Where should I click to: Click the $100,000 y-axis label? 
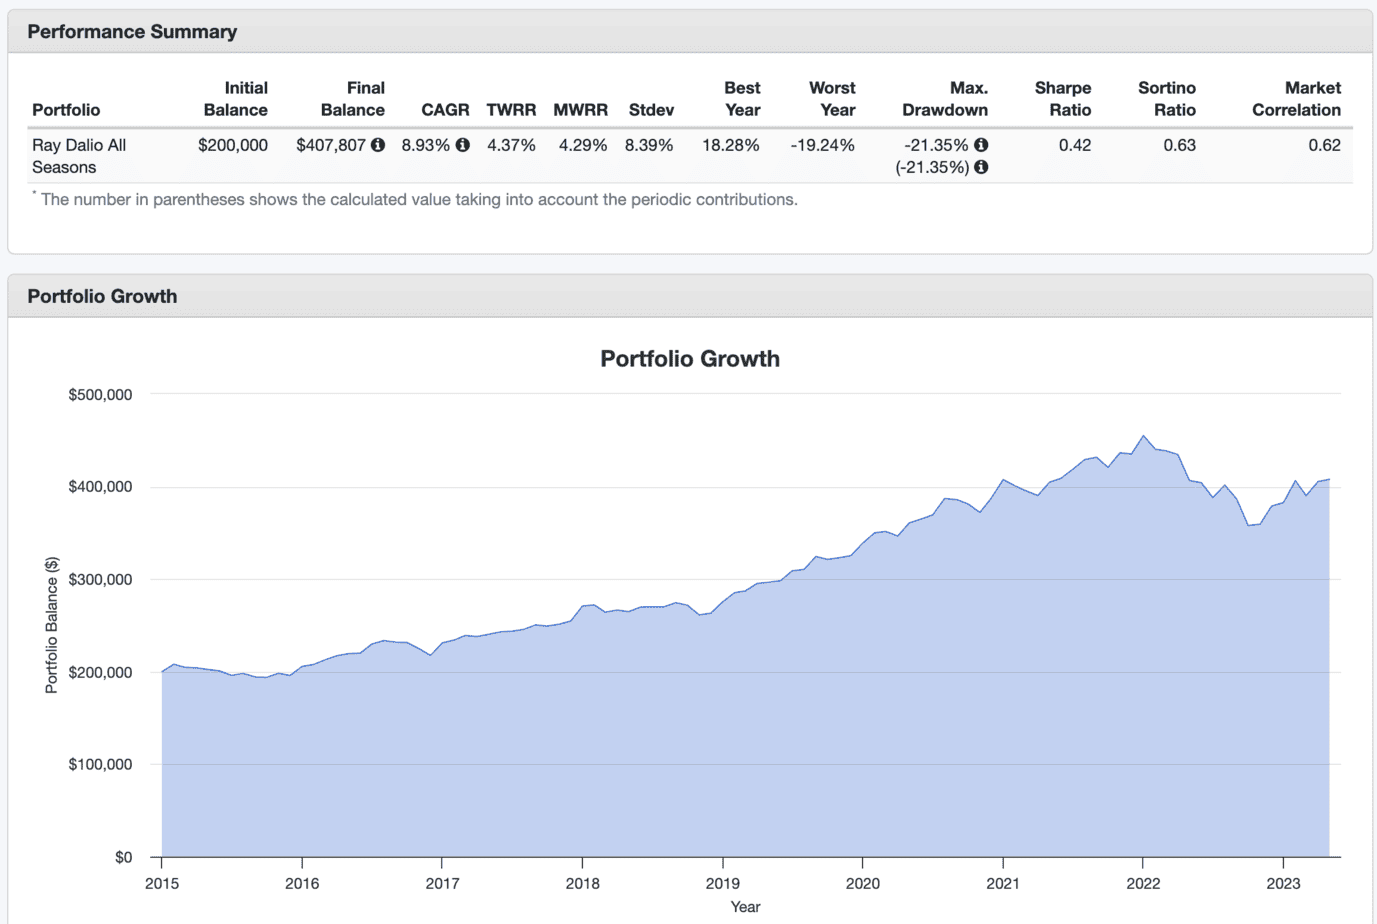click(x=100, y=765)
